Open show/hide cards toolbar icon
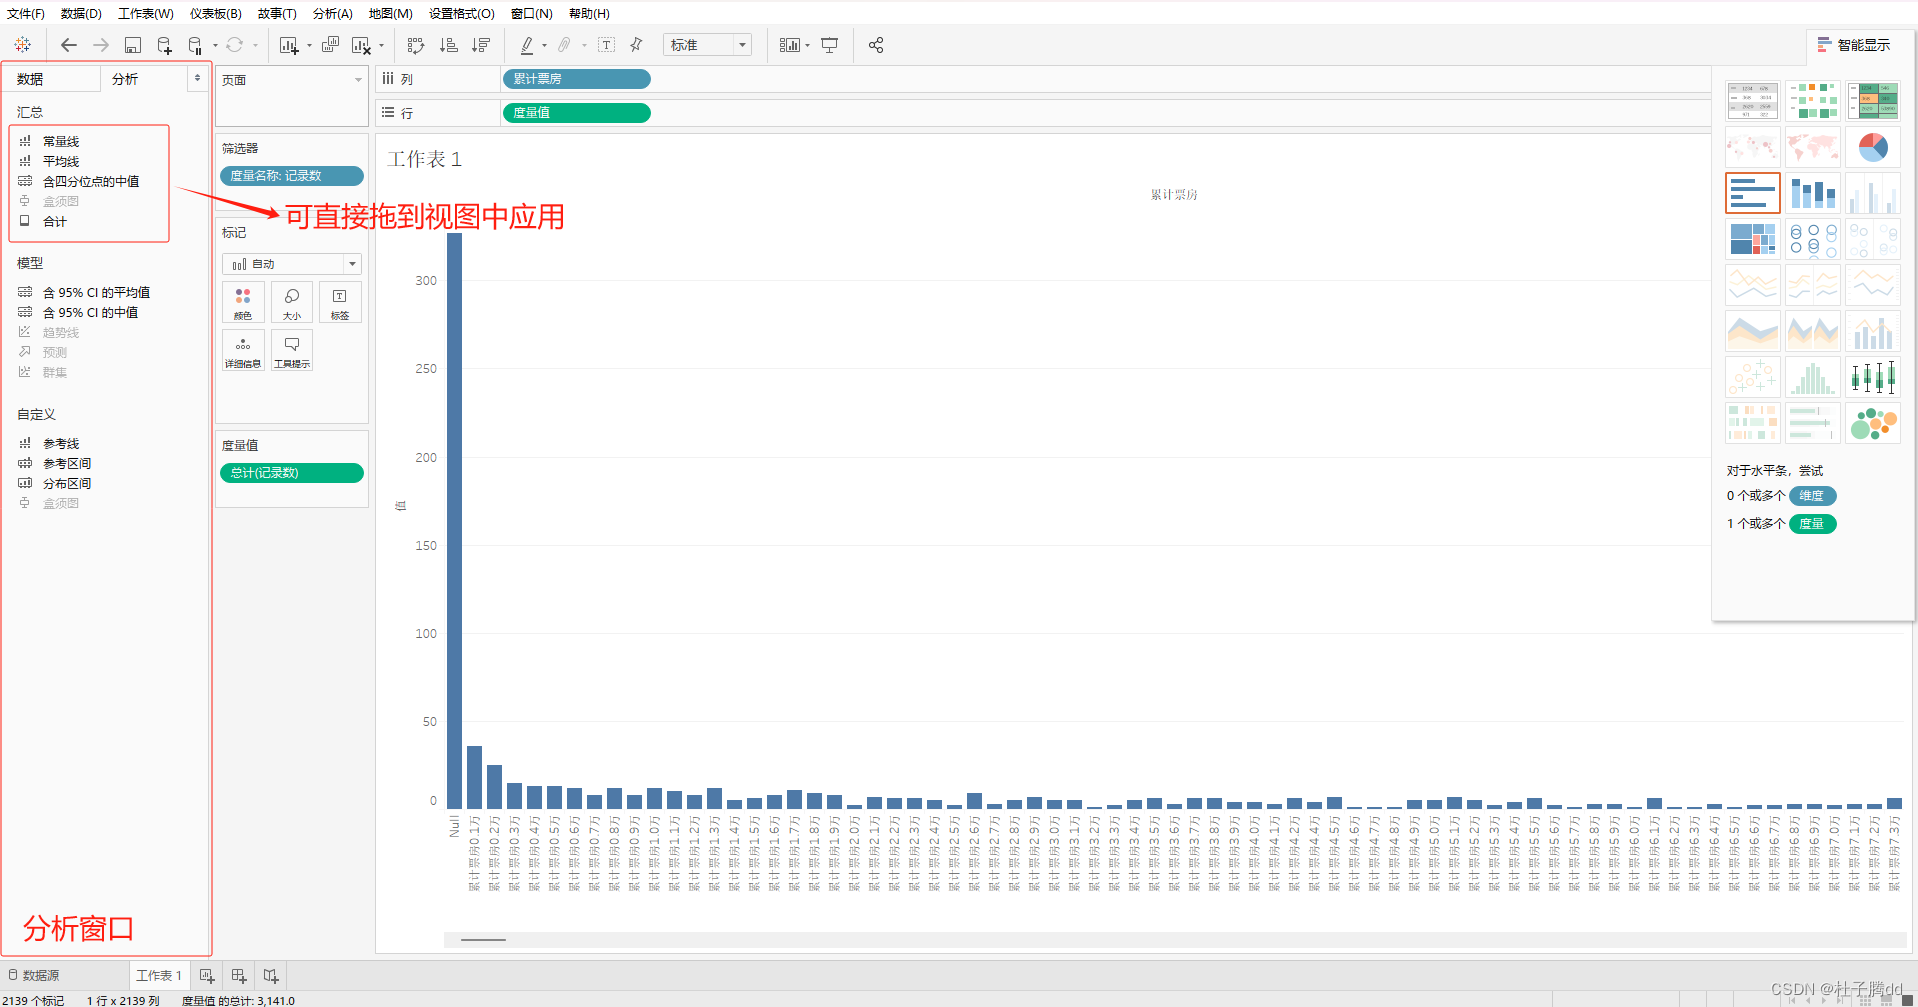 (790, 45)
